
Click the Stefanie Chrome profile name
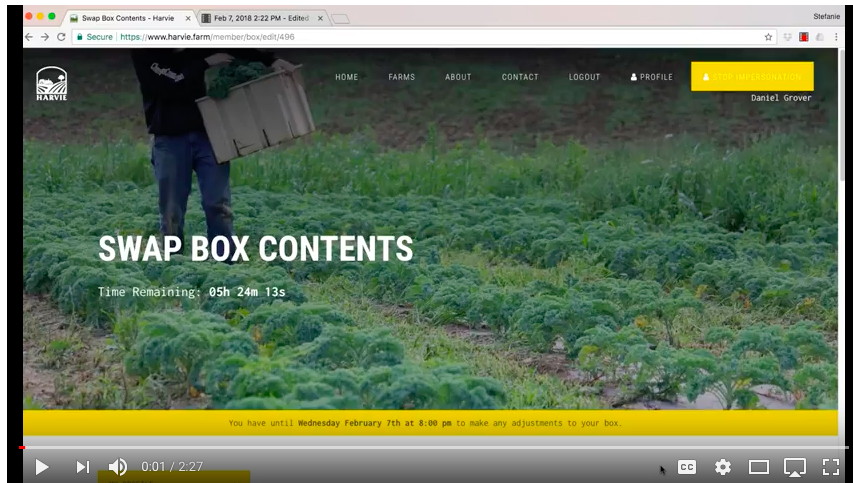[826, 16]
